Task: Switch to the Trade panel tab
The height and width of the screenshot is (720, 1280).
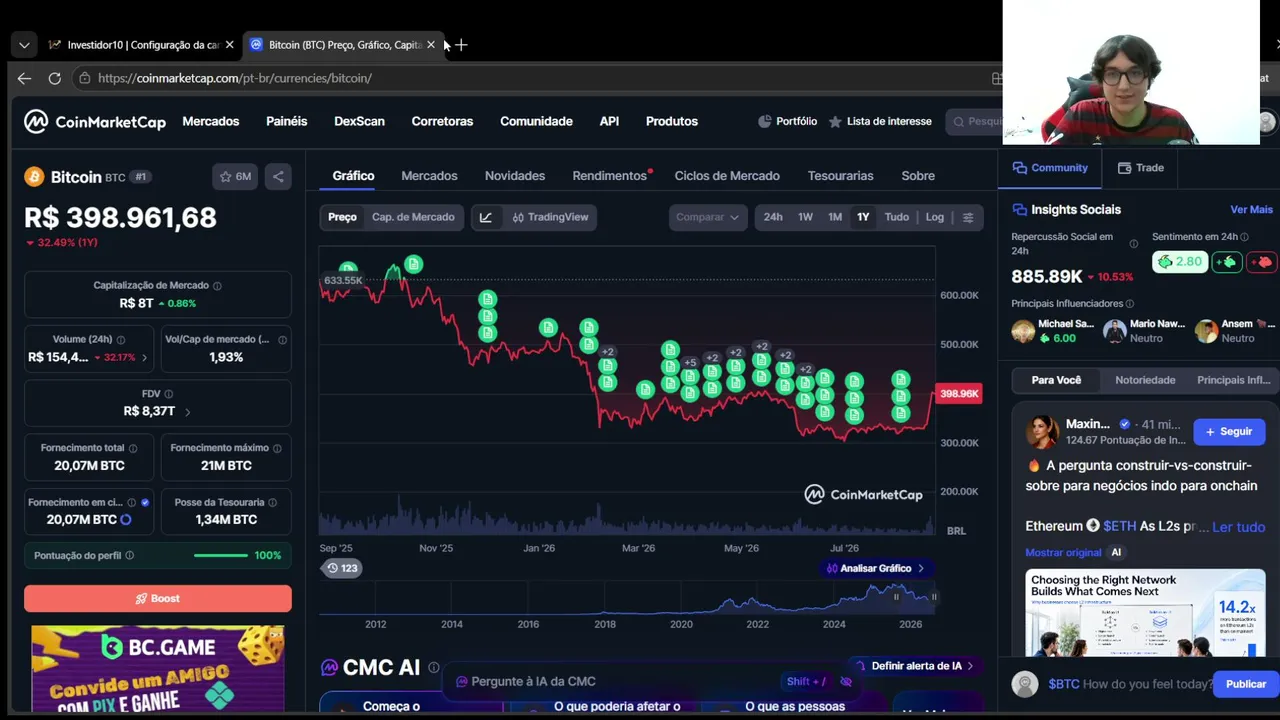Action: pos(1140,168)
